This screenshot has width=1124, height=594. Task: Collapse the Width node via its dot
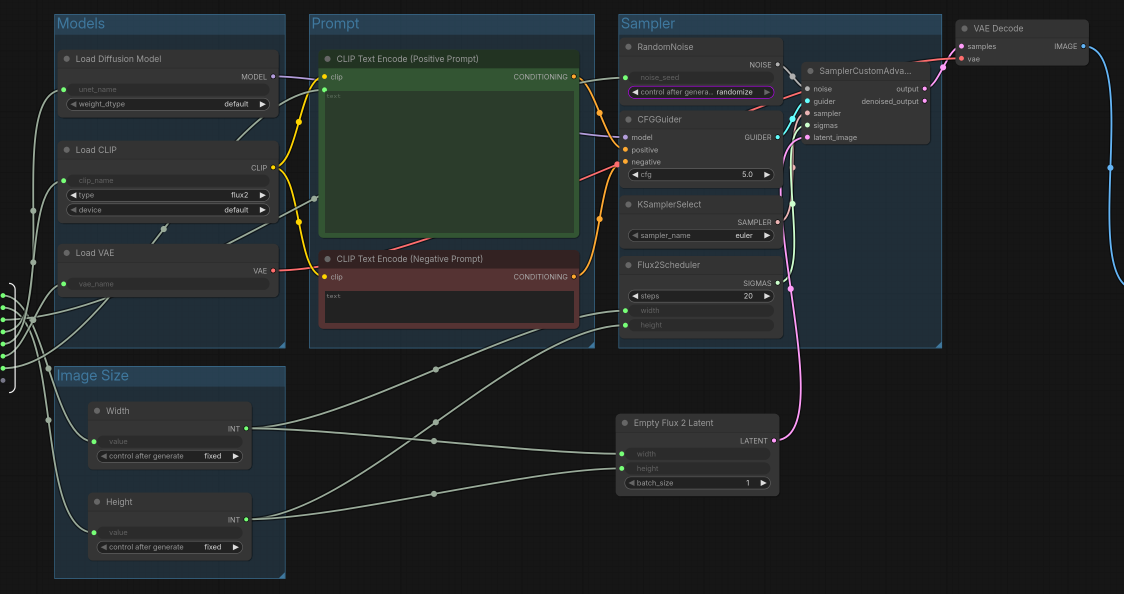click(x=97, y=411)
